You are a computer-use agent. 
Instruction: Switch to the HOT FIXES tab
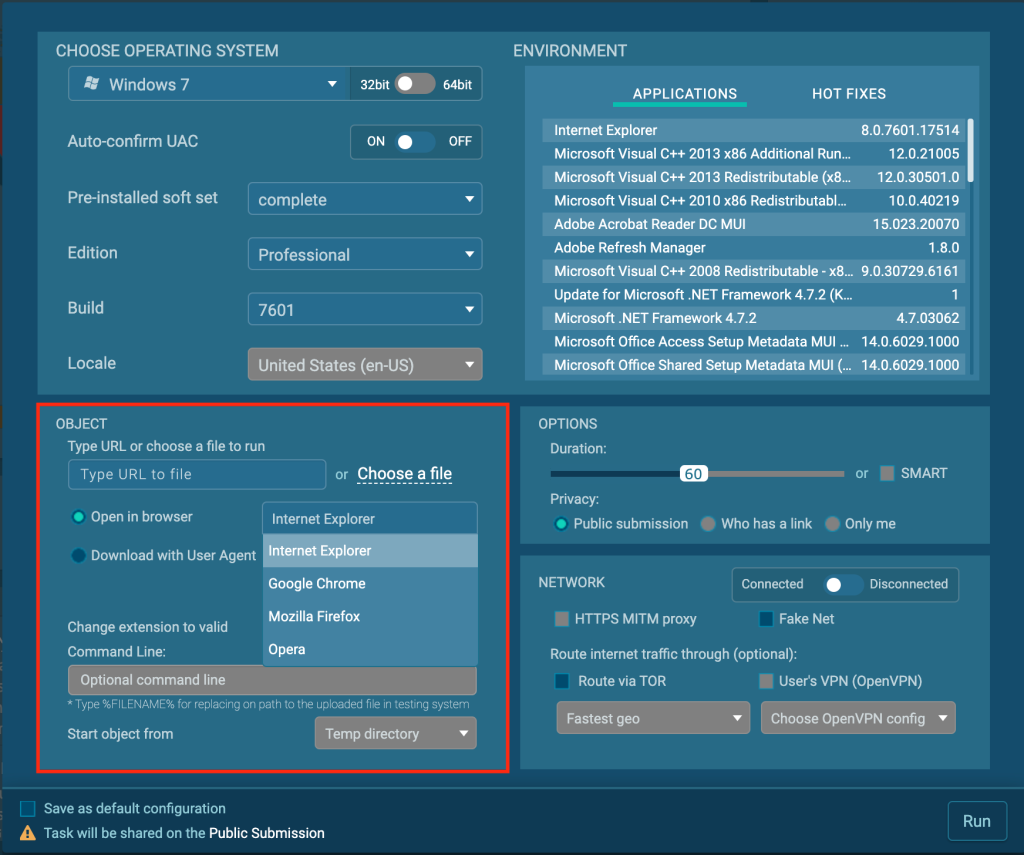point(848,94)
